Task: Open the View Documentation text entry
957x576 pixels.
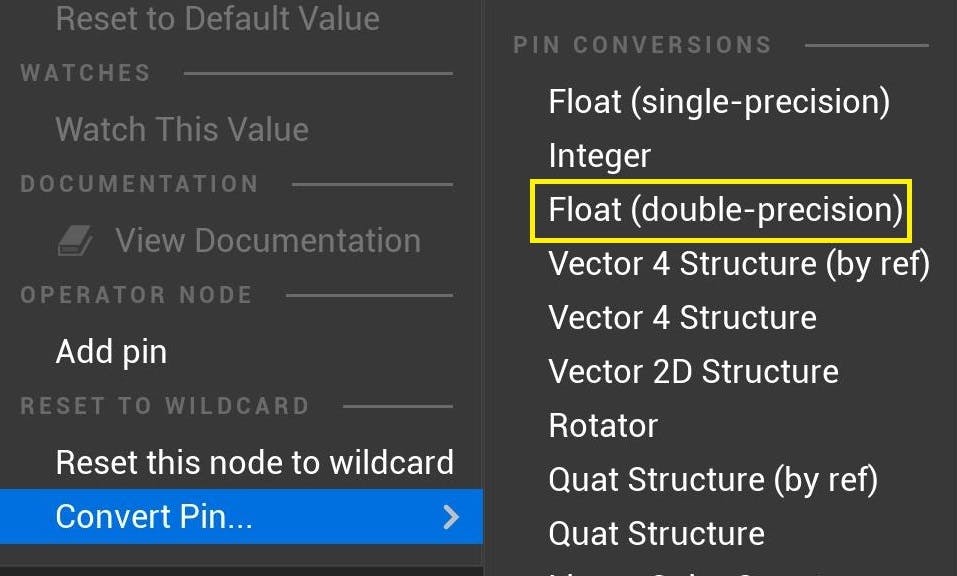Action: 267,240
